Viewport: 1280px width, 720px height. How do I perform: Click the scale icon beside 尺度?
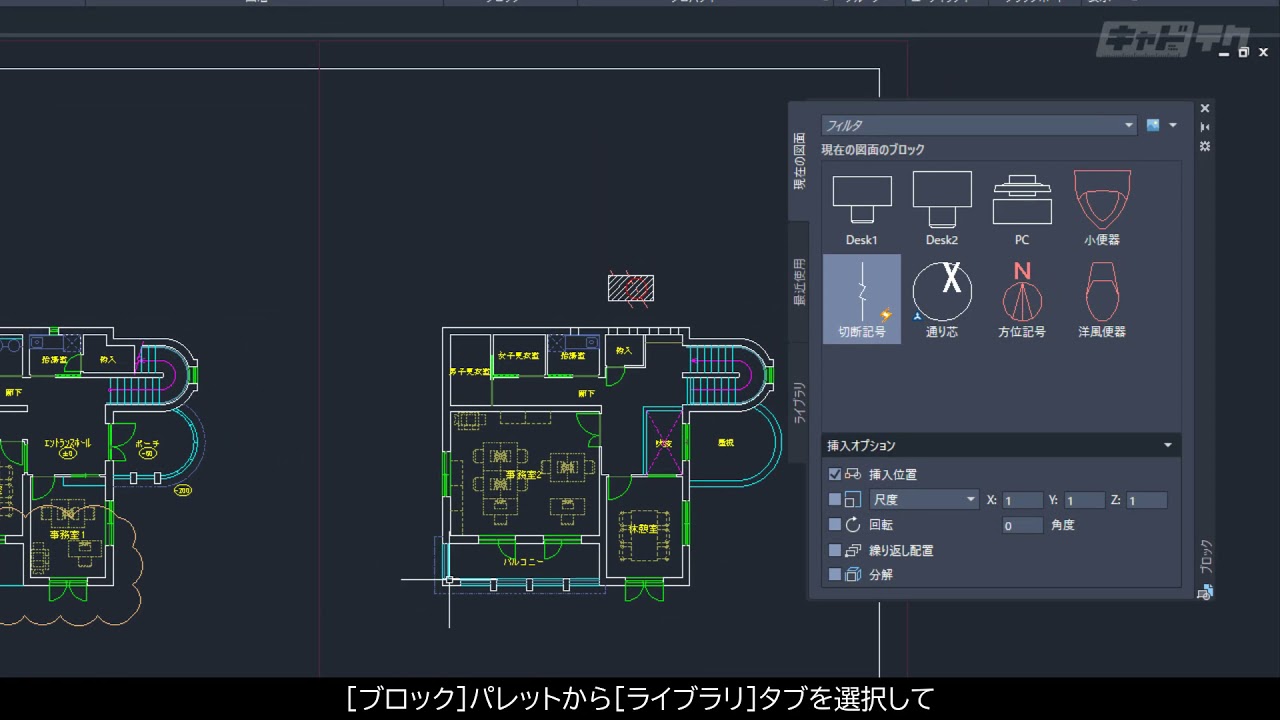(853, 499)
